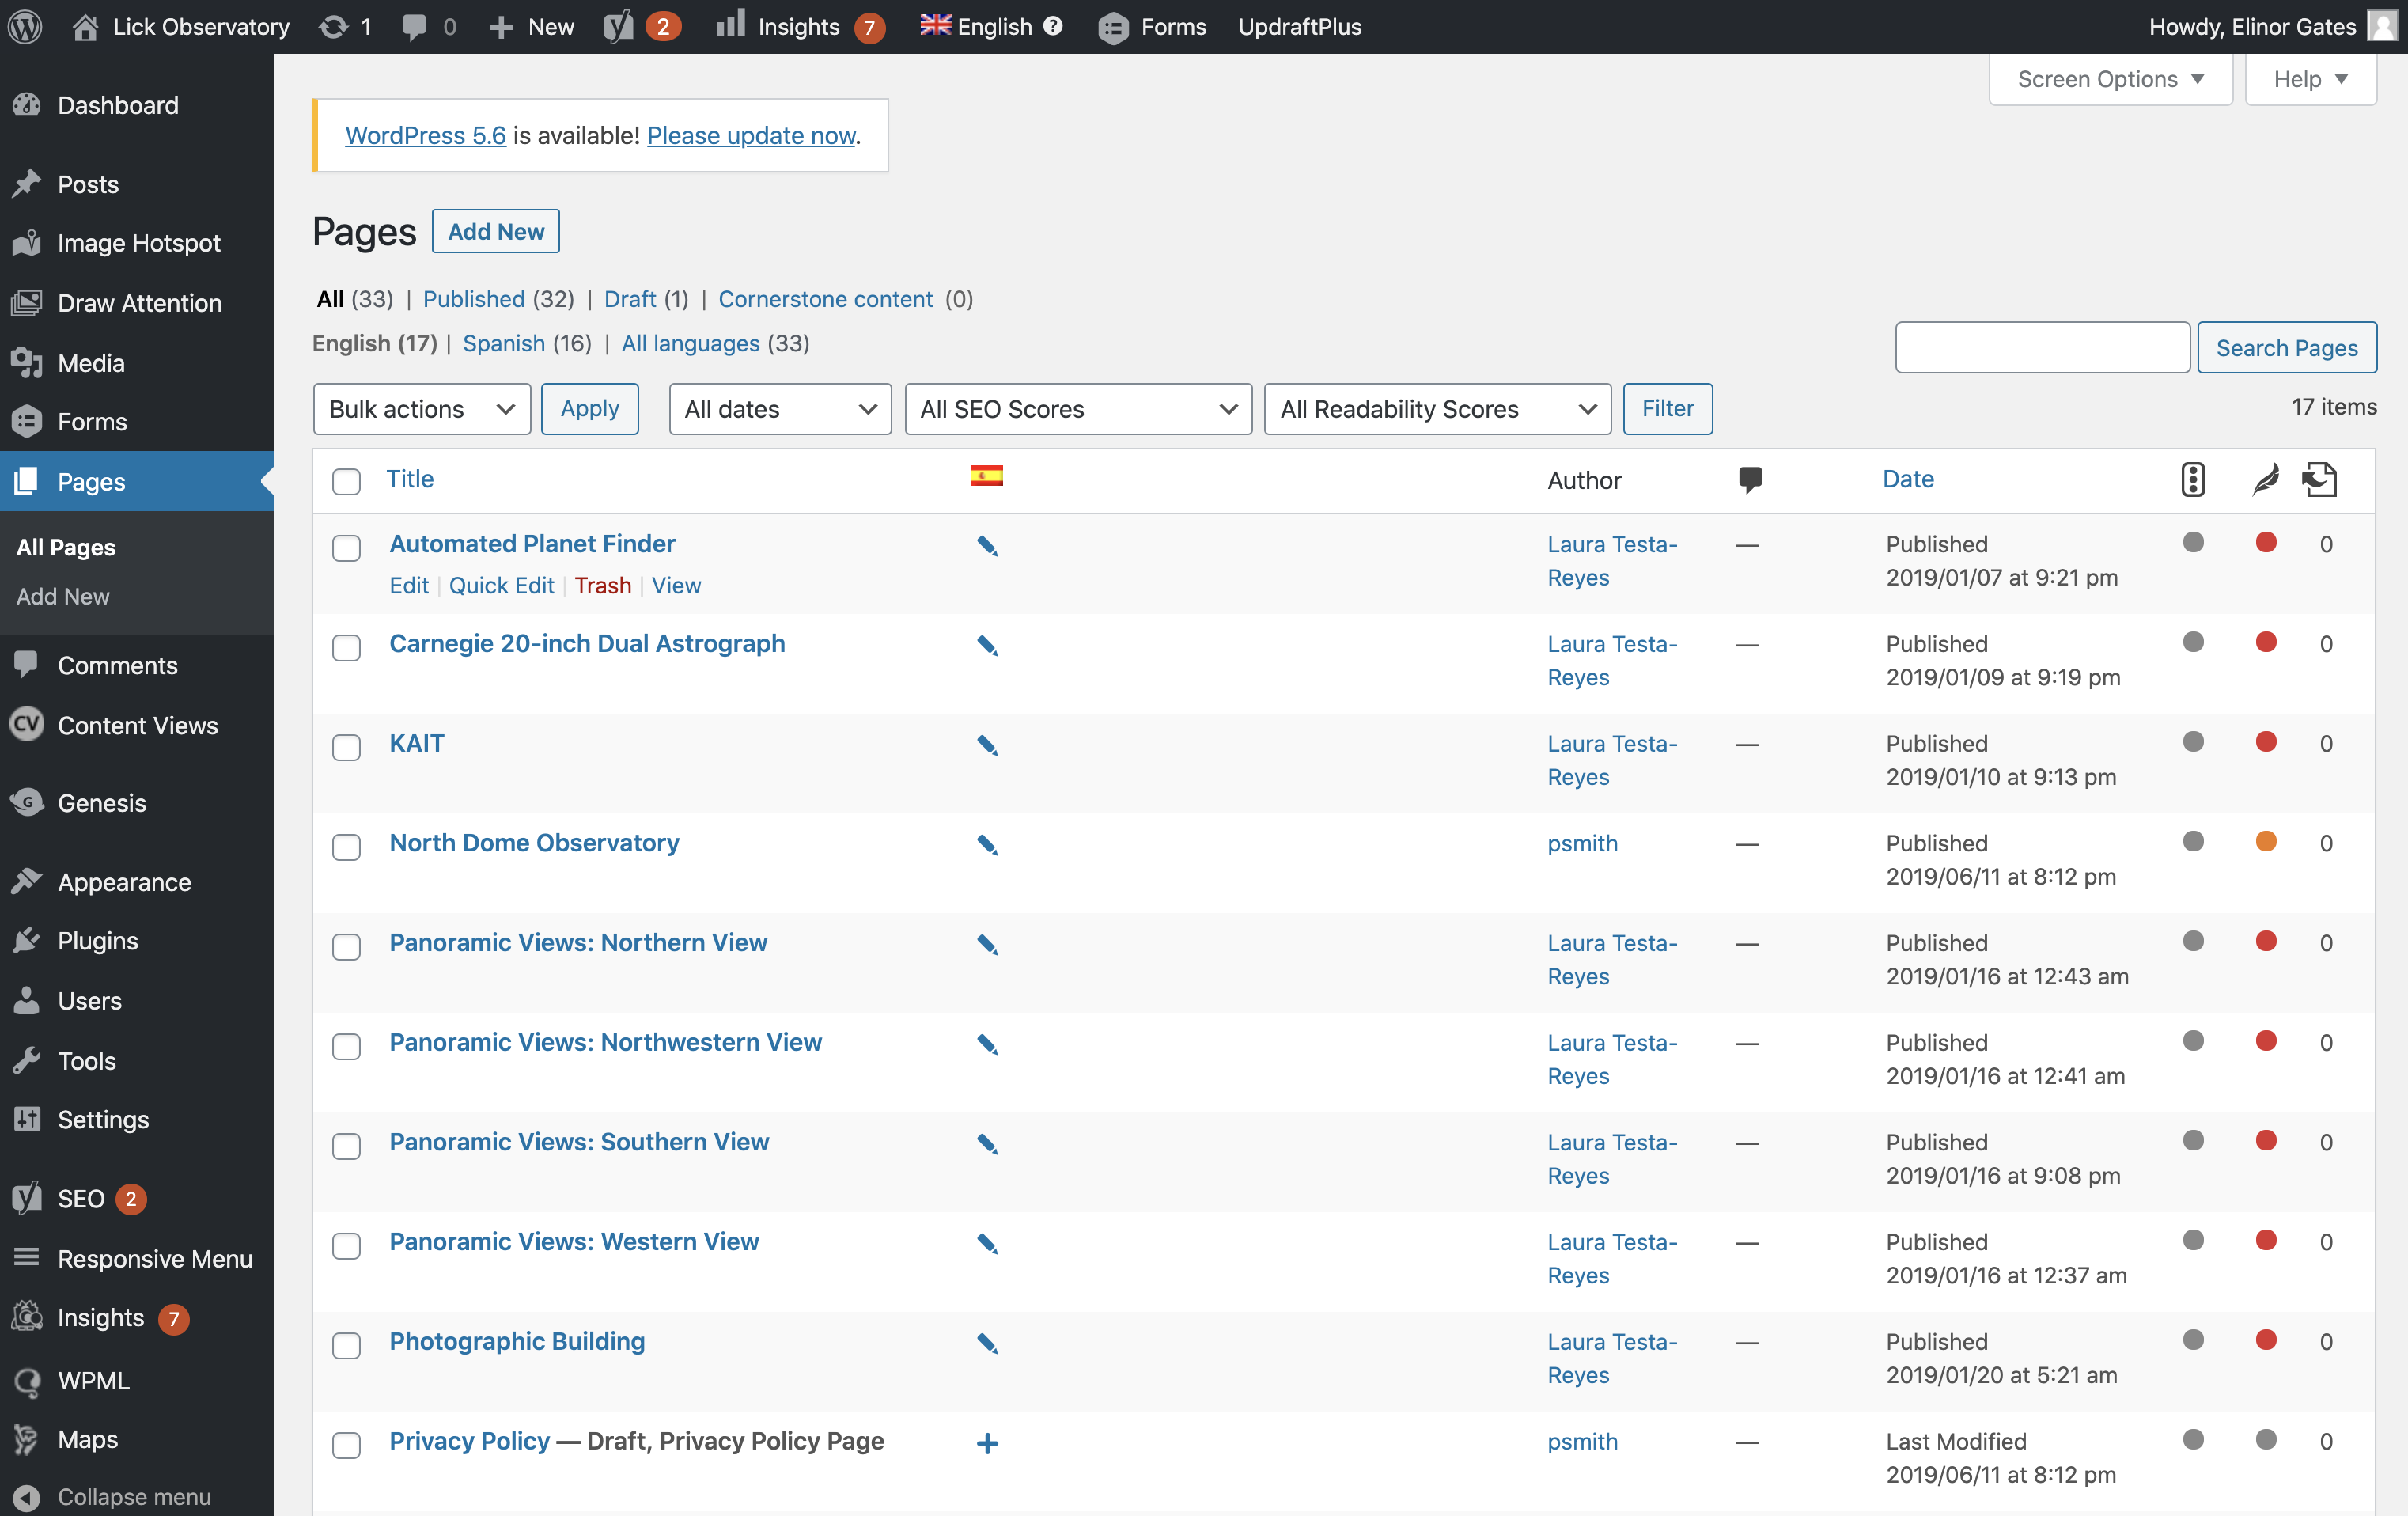Open the English language switcher menu
This screenshot has height=1516, width=2408.
click(x=976, y=26)
